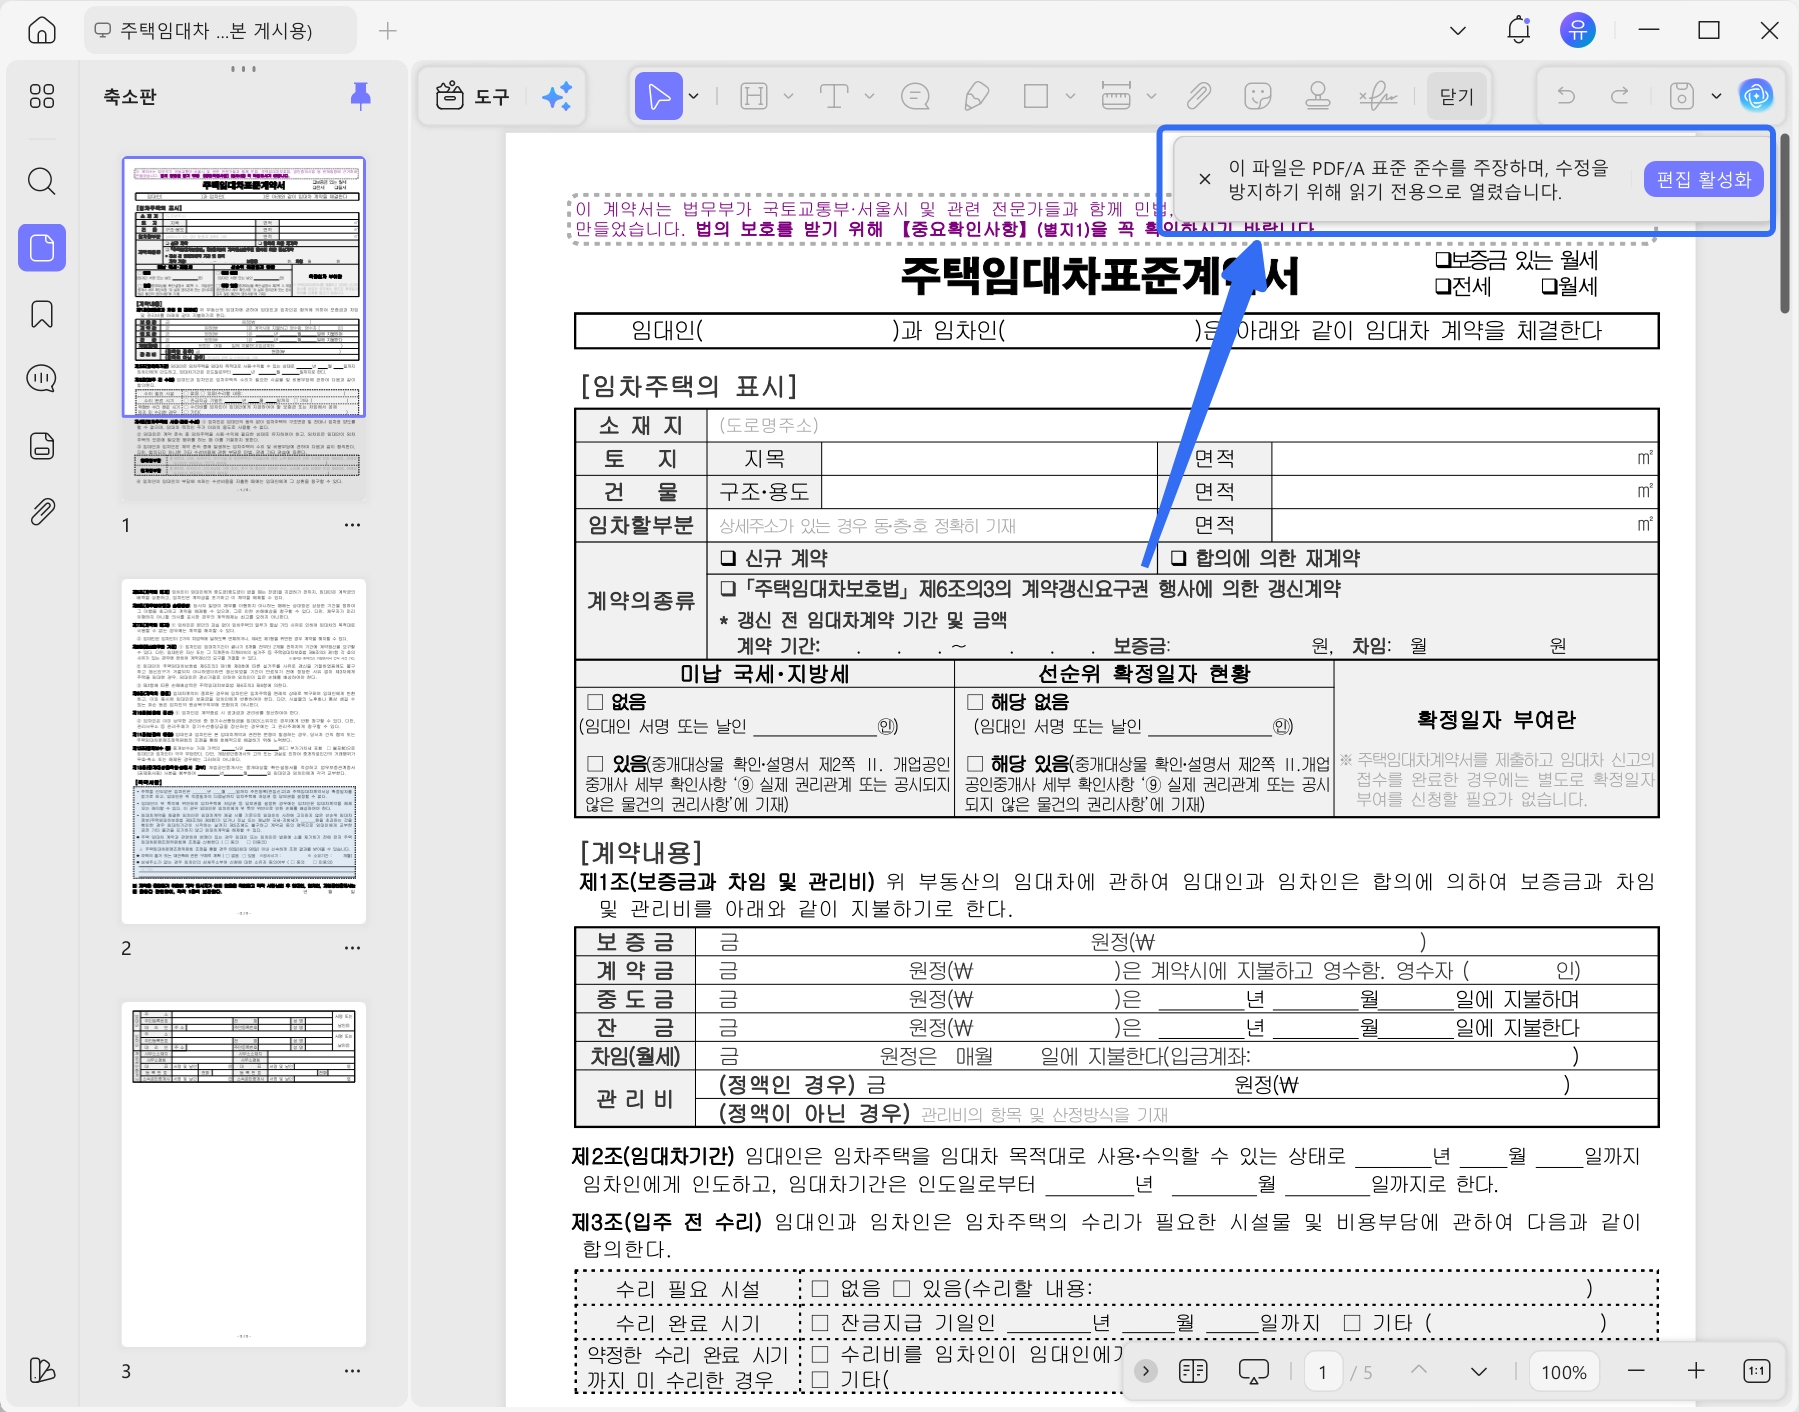Viewport: 1799px width, 1412px height.
Task: Open tab list chevron in title bar
Action: click(1458, 31)
